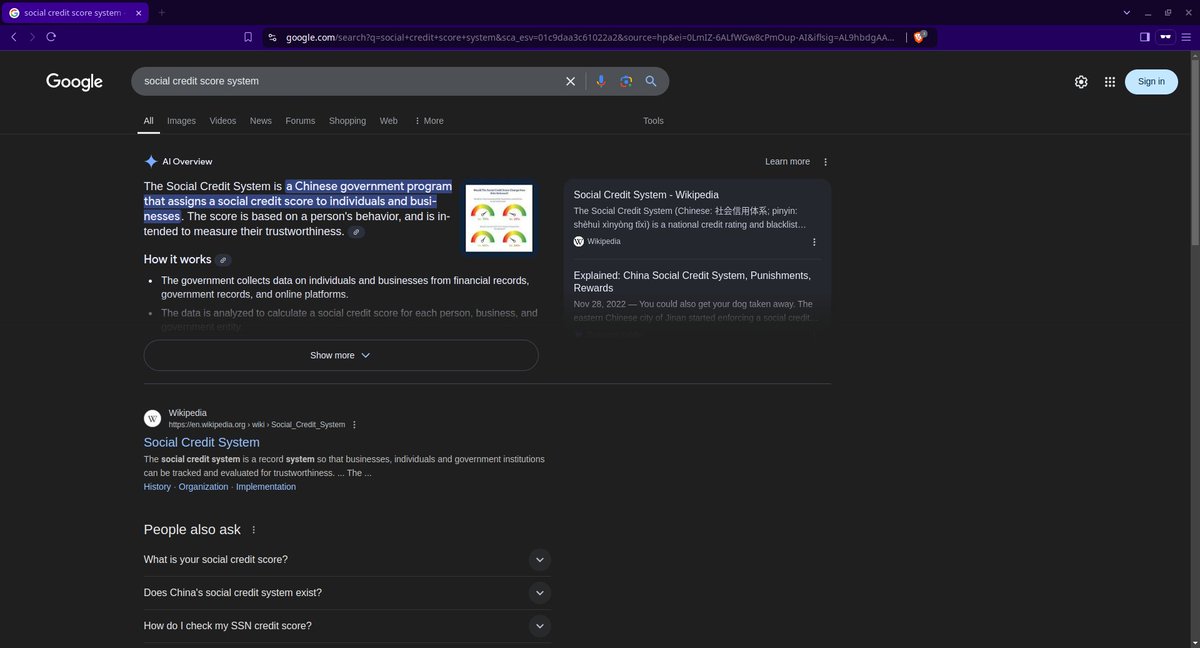
Task: Switch to the Images tab
Action: click(x=181, y=121)
